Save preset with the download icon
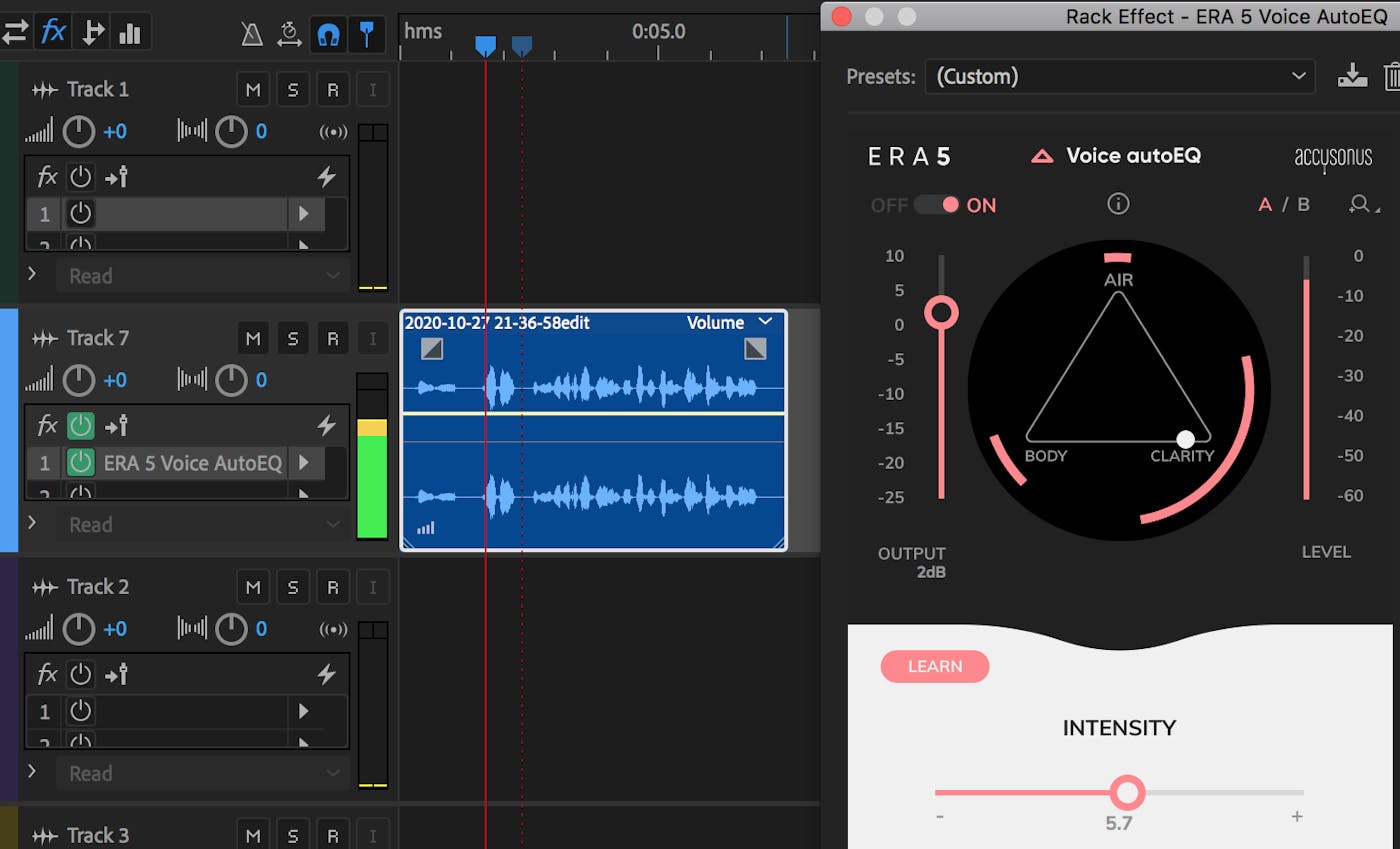The width and height of the screenshot is (1400, 849). tap(1352, 76)
